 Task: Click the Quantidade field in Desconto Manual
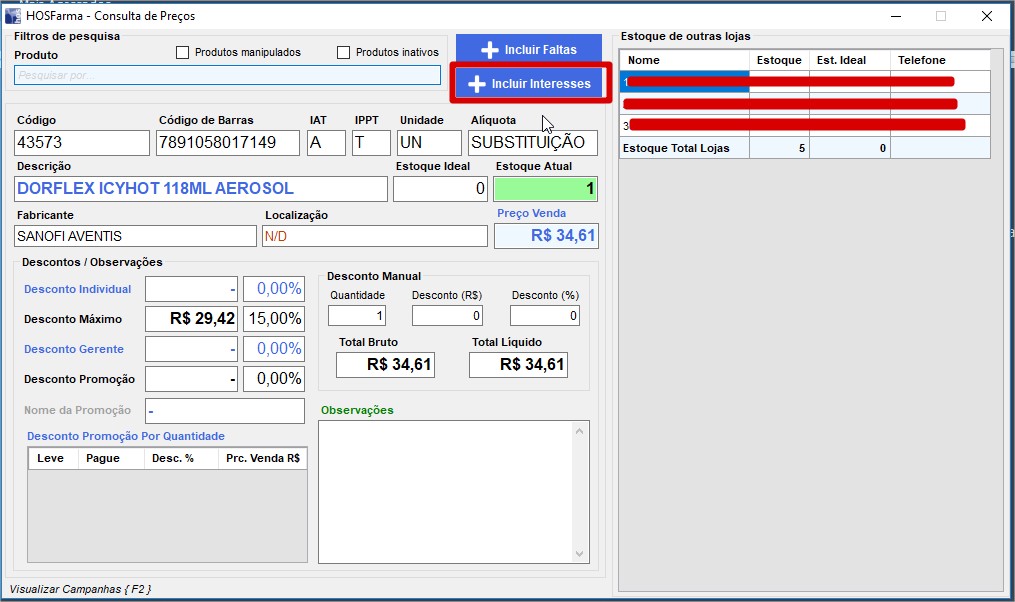point(357,316)
